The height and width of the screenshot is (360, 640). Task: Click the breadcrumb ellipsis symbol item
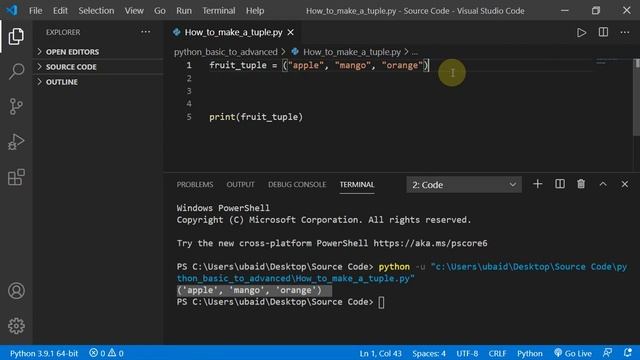[415, 52]
